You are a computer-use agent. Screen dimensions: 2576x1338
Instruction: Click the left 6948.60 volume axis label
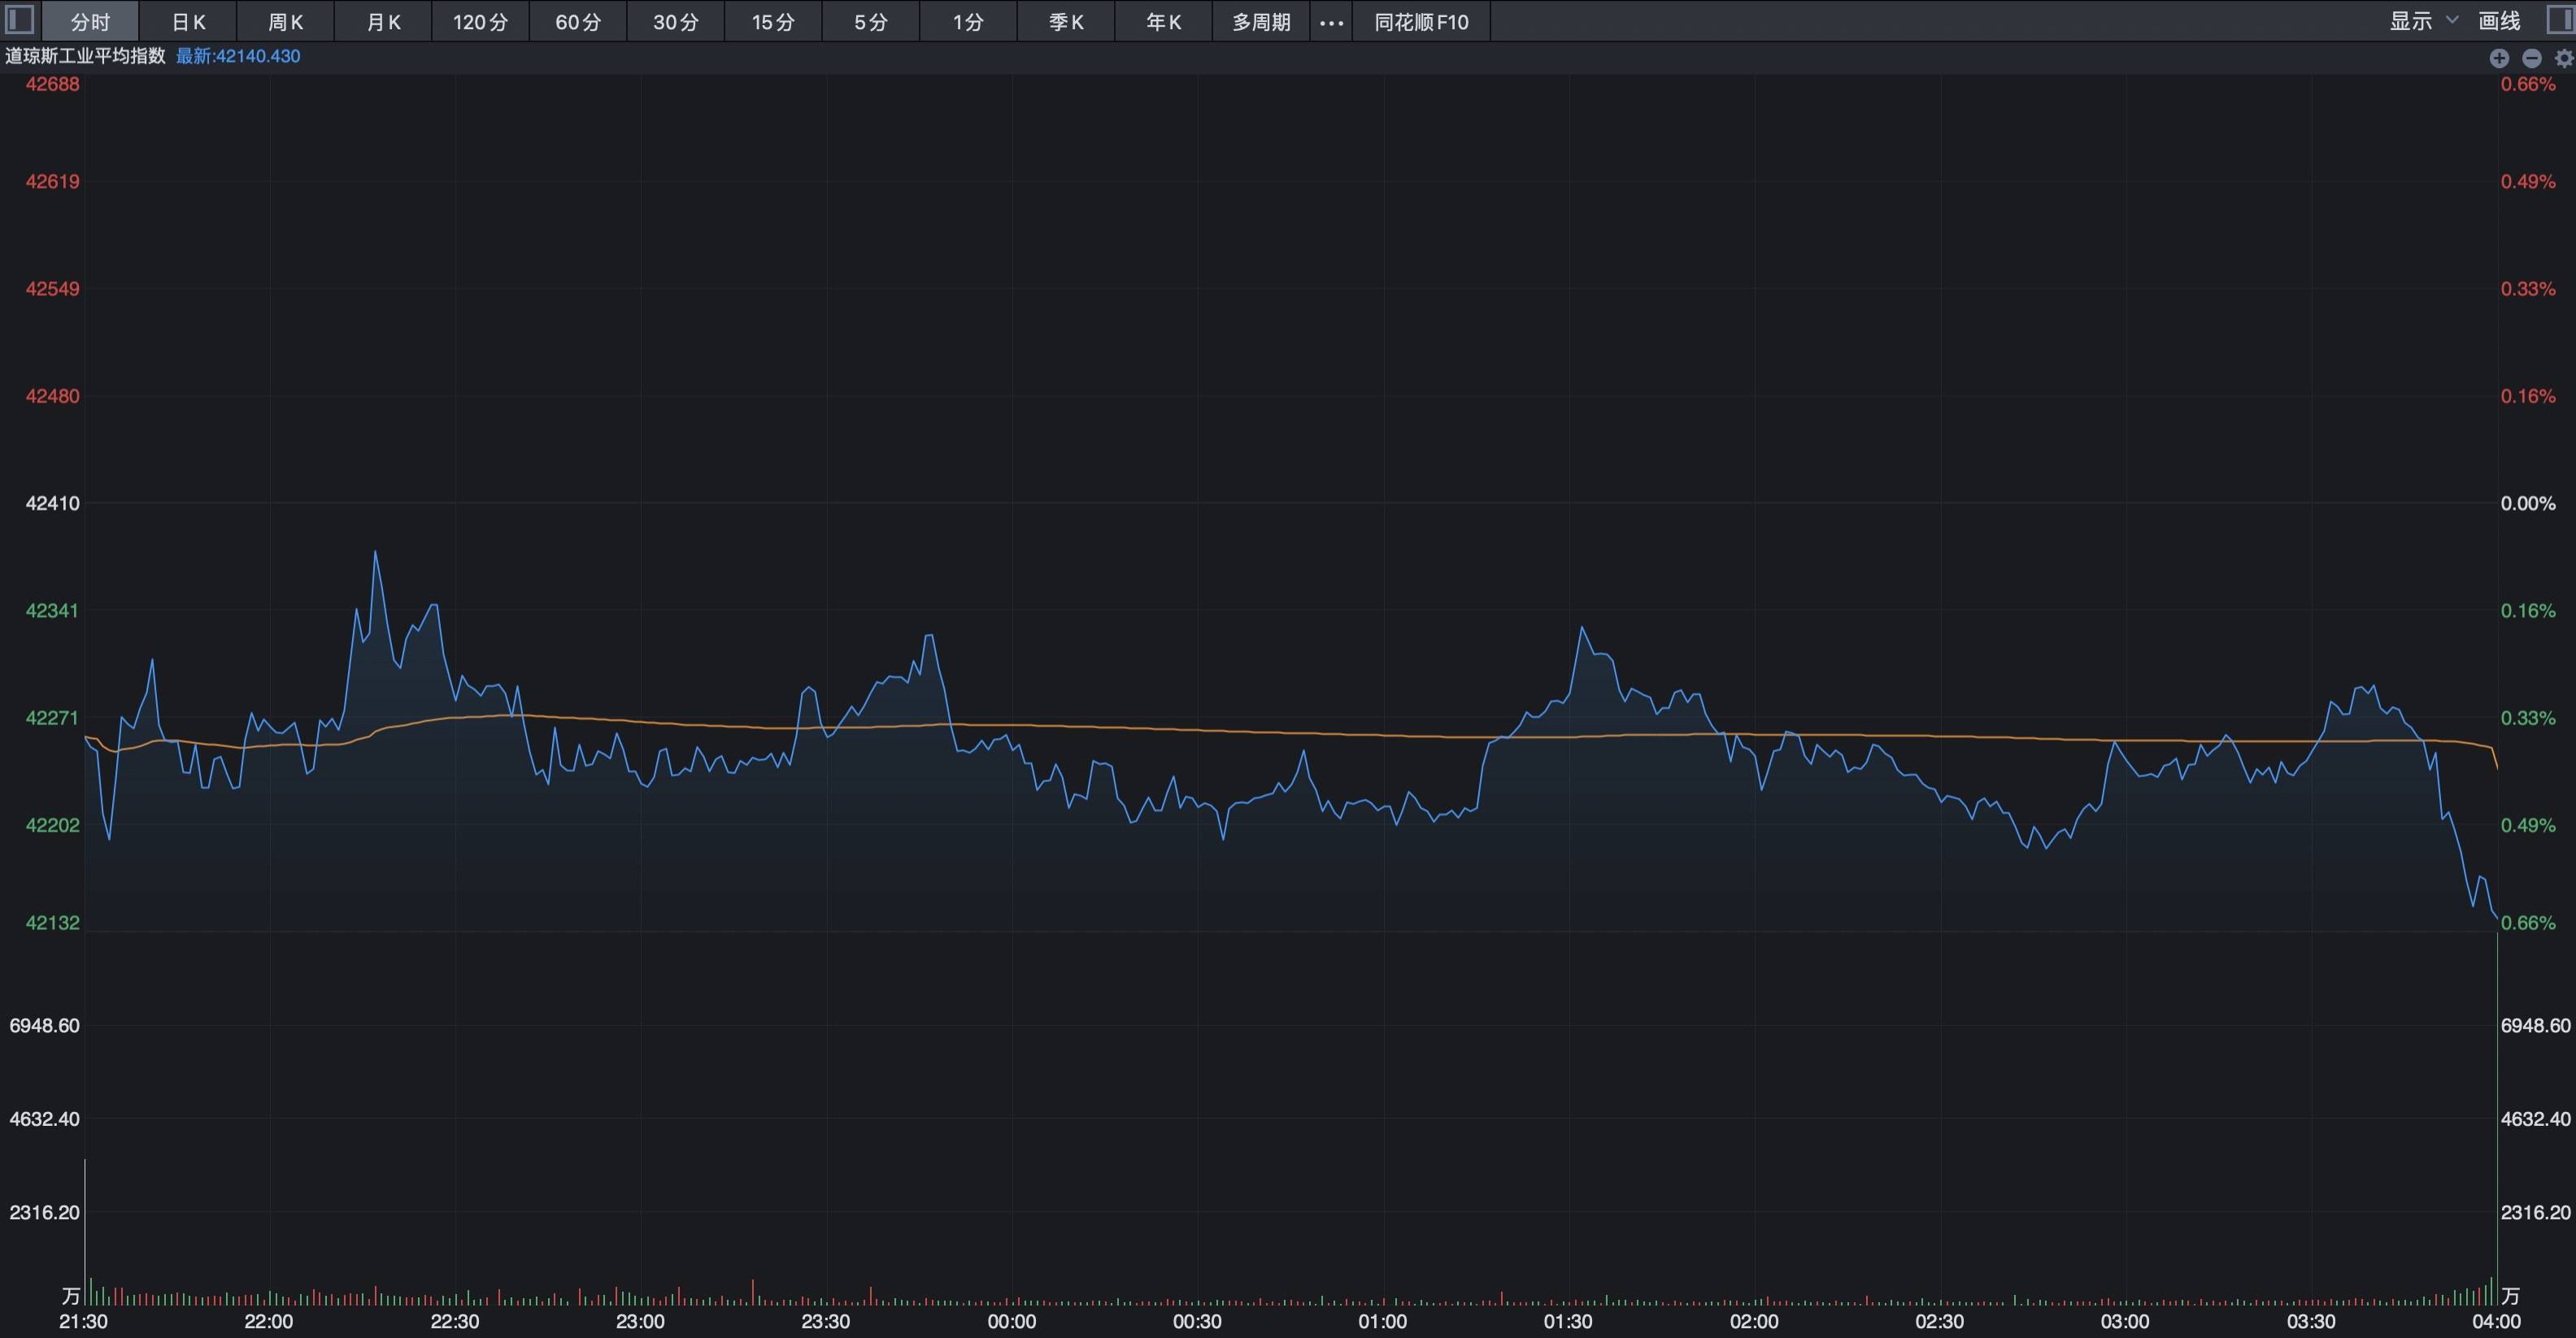45,1025
